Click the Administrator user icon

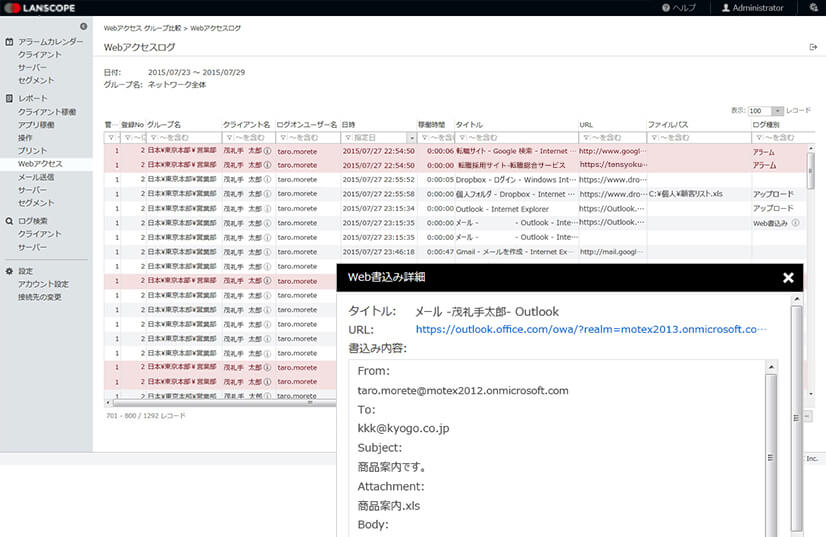[x=725, y=8]
